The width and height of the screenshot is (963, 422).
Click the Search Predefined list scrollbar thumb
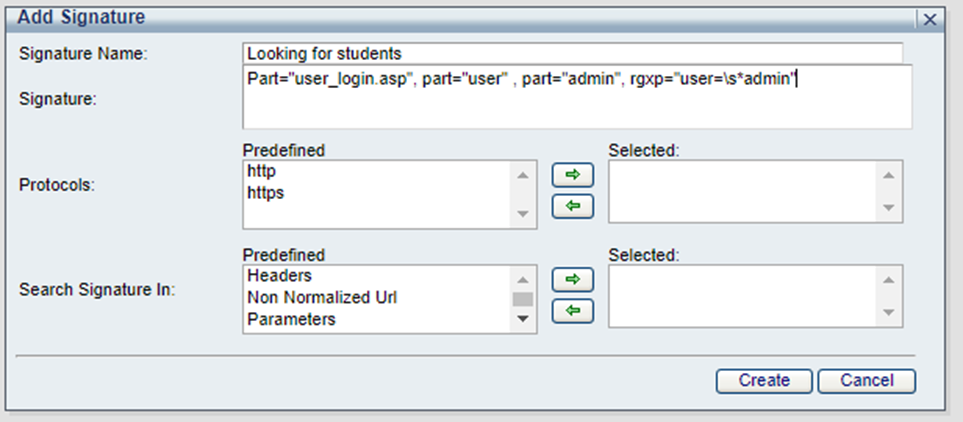click(x=523, y=299)
